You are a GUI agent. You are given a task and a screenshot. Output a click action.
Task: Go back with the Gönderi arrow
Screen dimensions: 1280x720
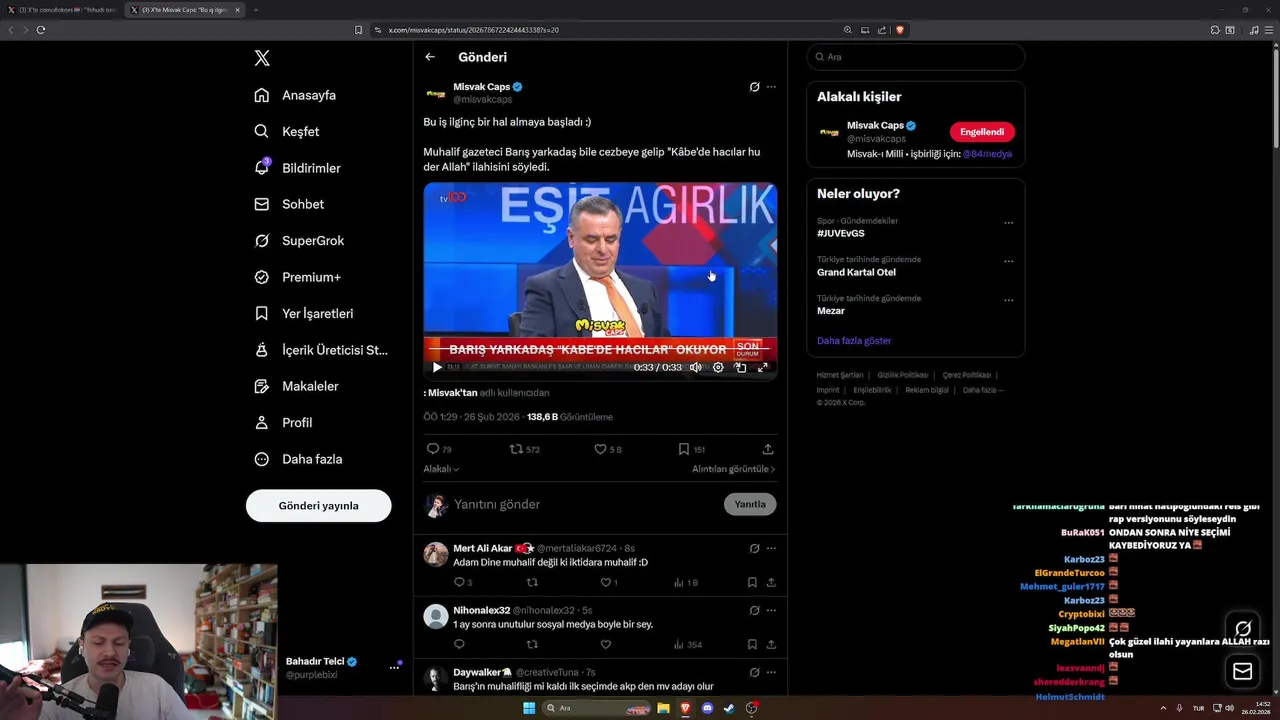[x=430, y=57]
